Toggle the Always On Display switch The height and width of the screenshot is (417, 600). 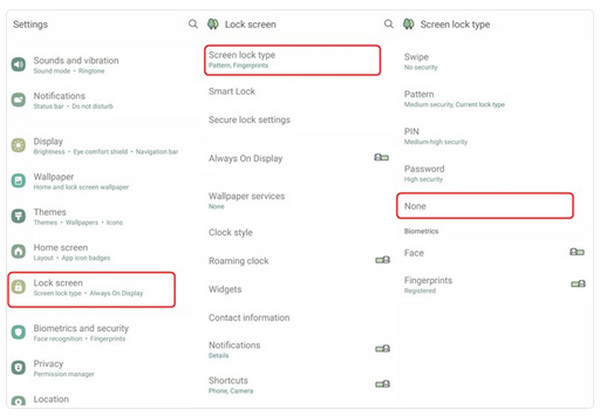pyautogui.click(x=382, y=157)
